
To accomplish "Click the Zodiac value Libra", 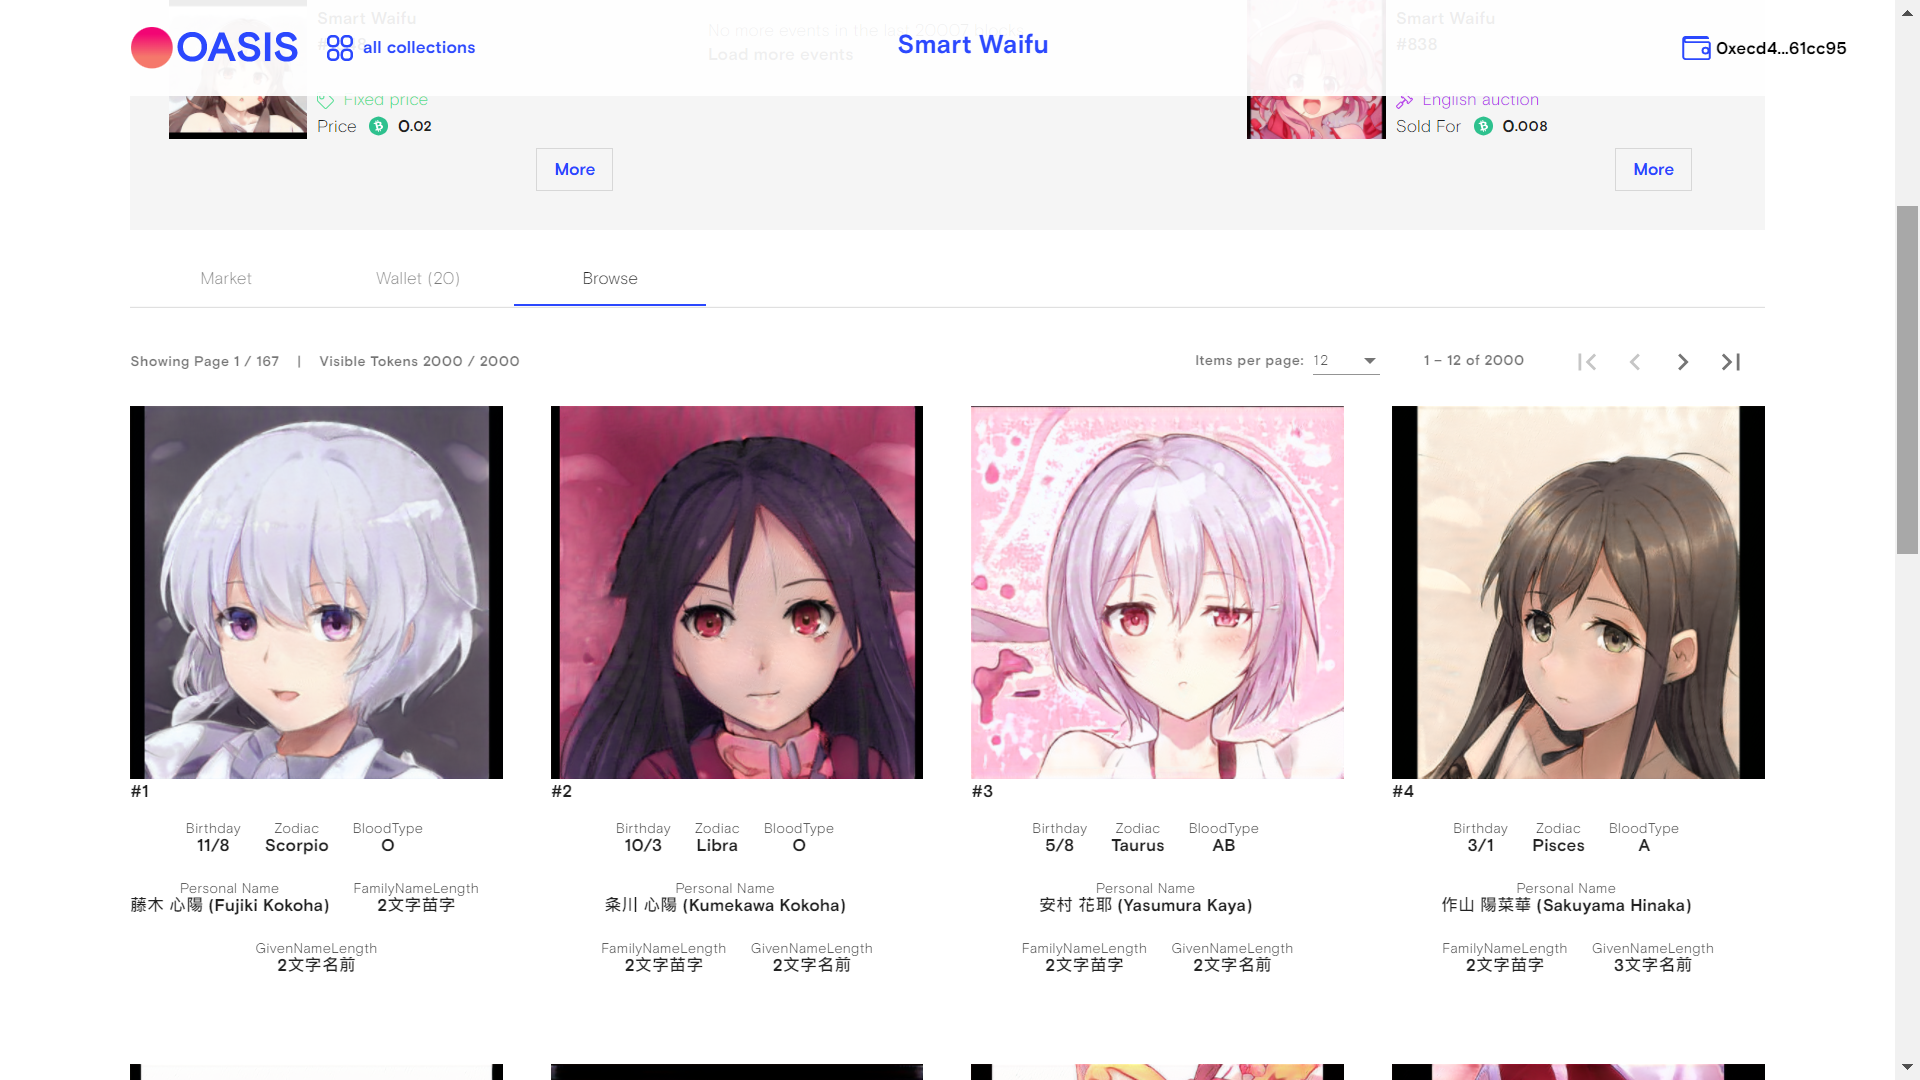I will point(717,846).
